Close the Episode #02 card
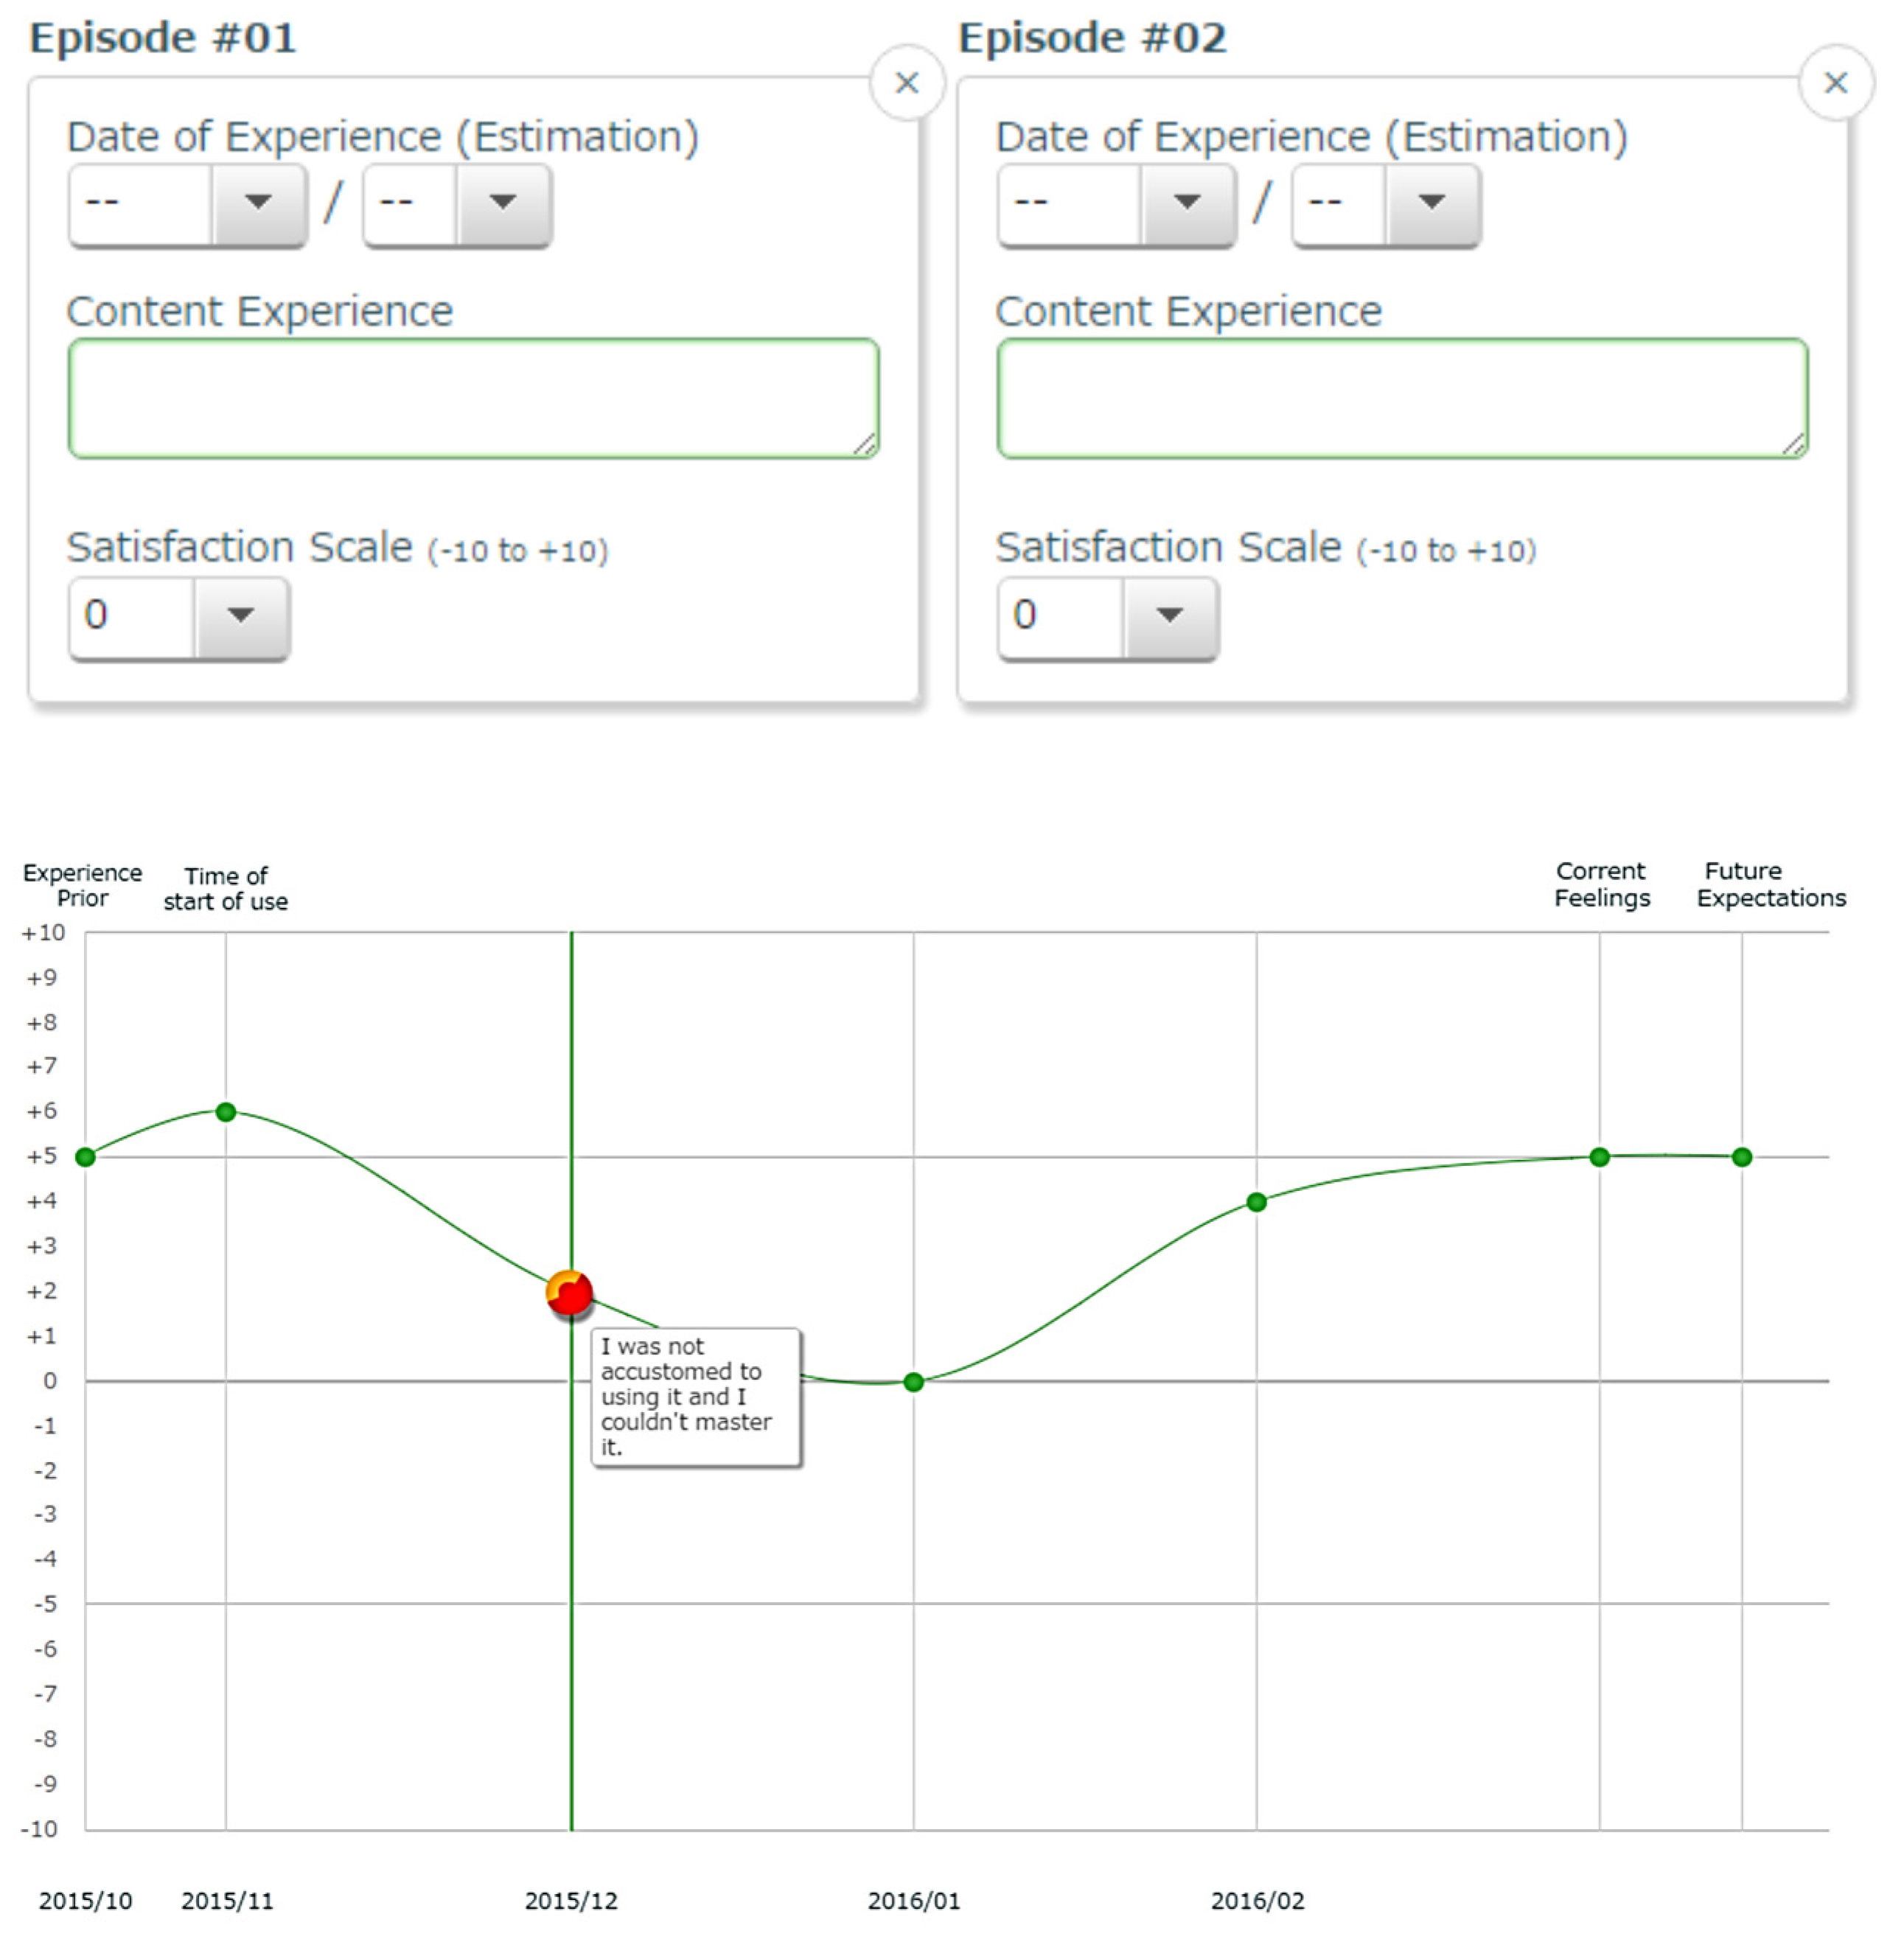The image size is (1904, 1942). [1835, 83]
